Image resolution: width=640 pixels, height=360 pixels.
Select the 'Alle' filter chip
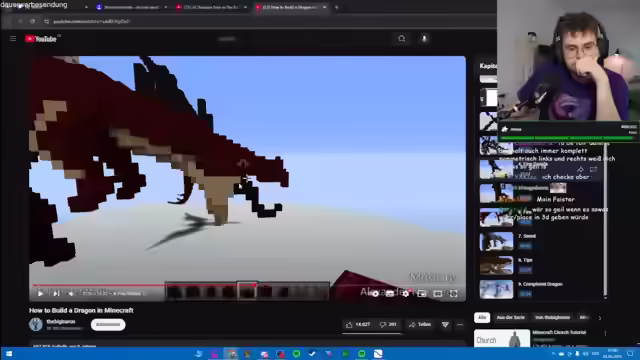point(482,318)
